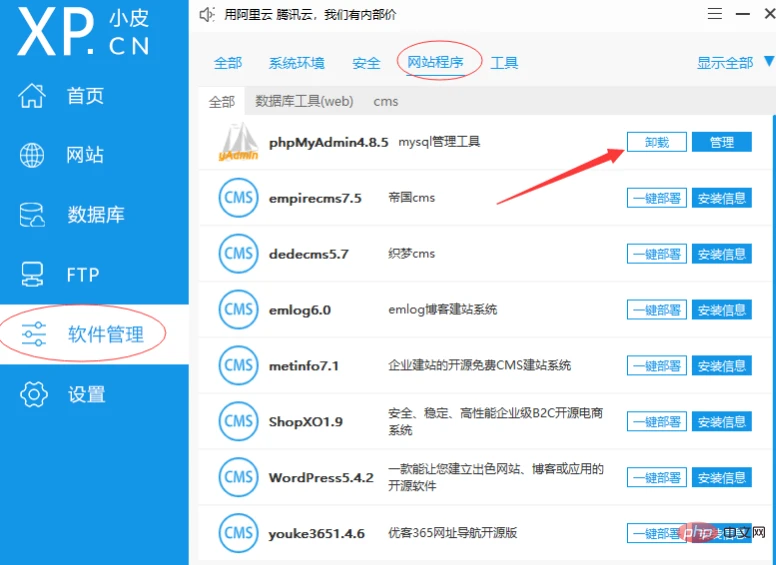The height and width of the screenshot is (565, 776).
Task: Click the emlog博客建站系统 description text
Action: click(x=443, y=310)
